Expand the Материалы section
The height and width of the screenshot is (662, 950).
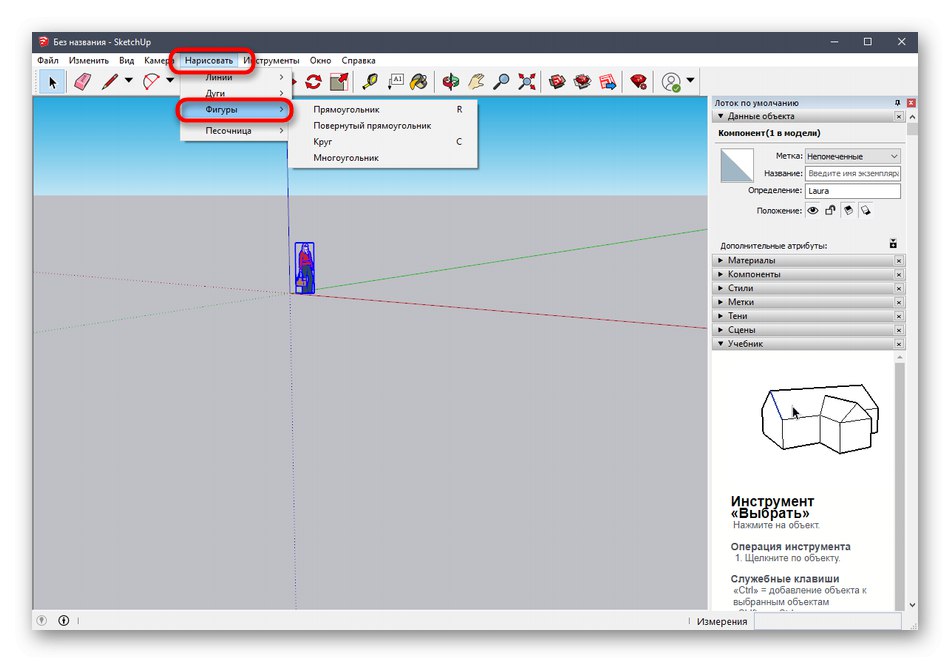coord(720,260)
